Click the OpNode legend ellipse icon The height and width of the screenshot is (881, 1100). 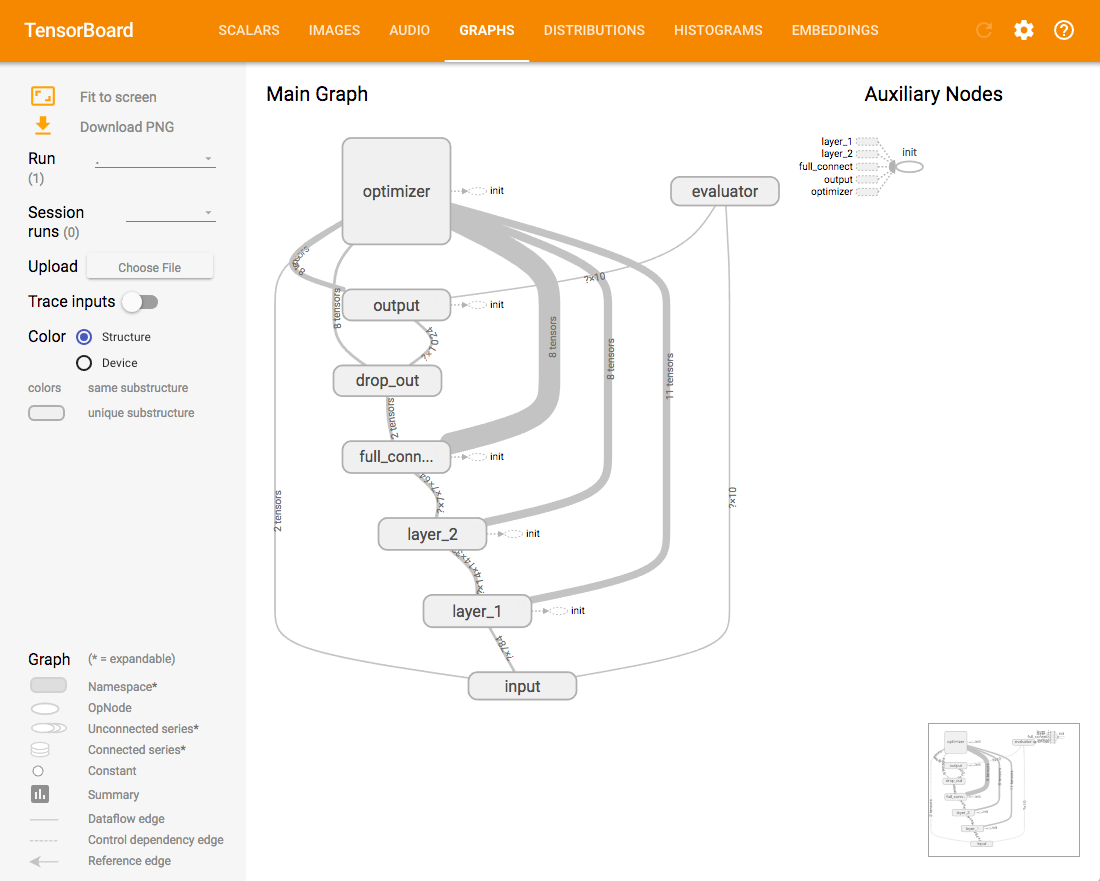45,708
